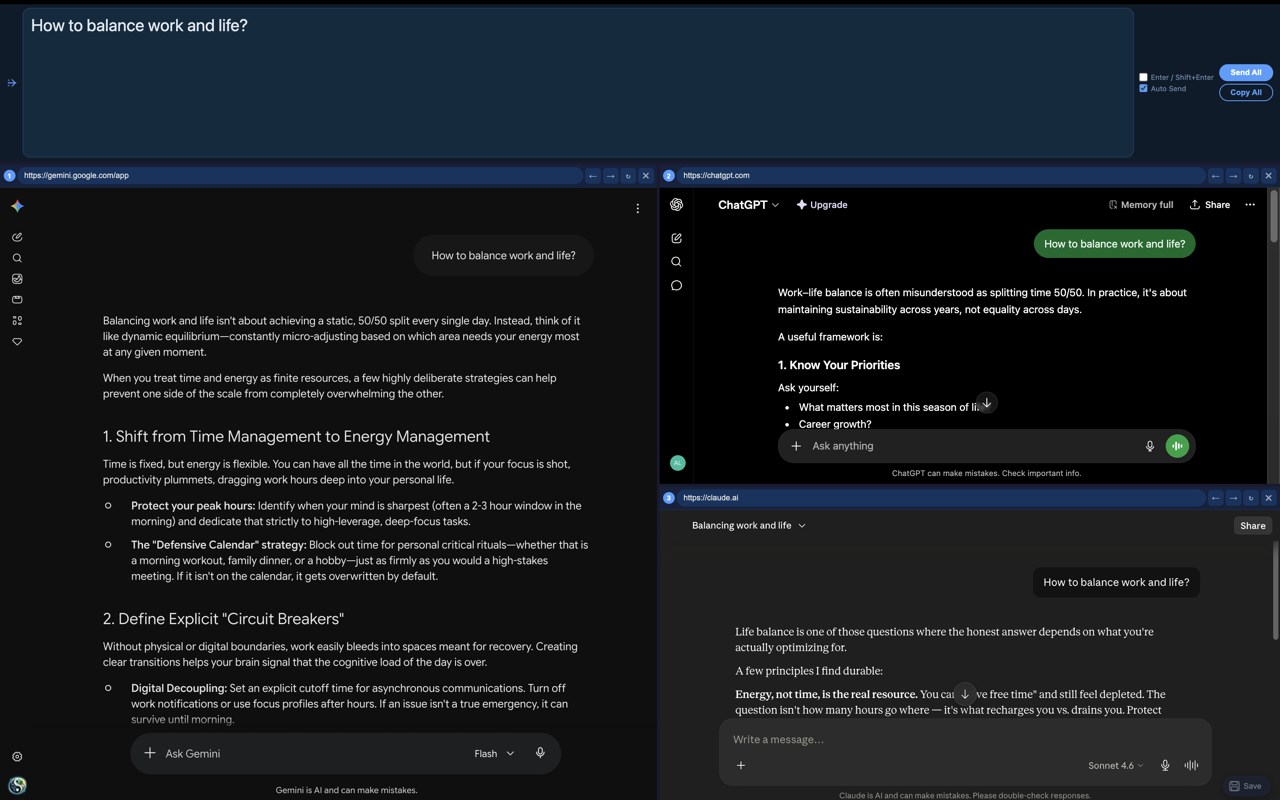This screenshot has width=1280, height=800.
Task: Open ChatGPT three-dot more options
Action: 1250,205
